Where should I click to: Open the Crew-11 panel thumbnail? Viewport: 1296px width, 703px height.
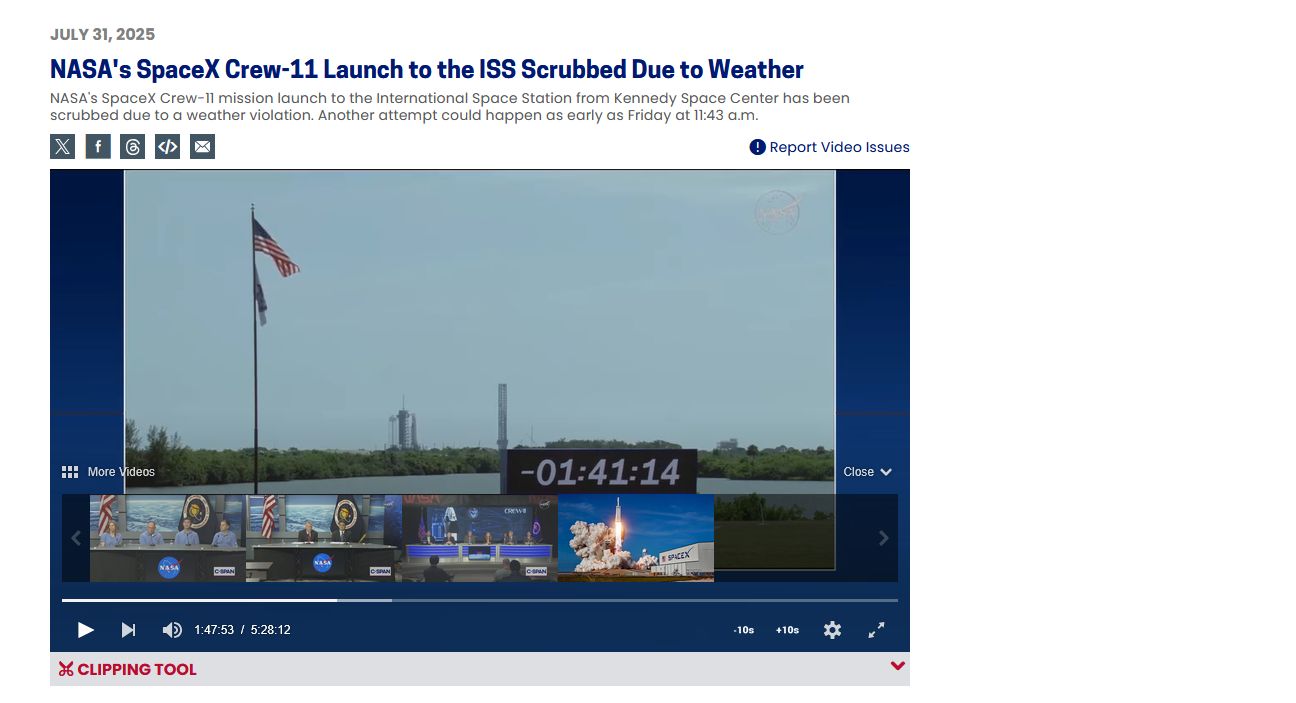coord(480,538)
